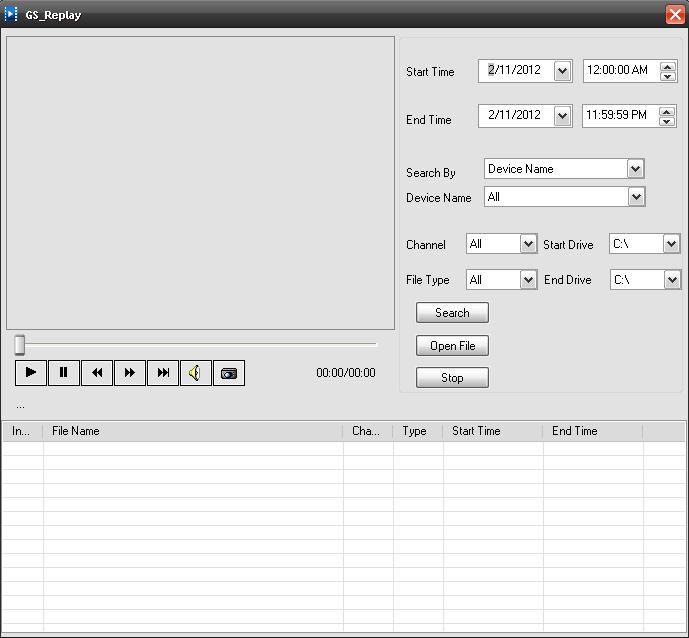This screenshot has height=638, width=689.
Task: Pause the video playback
Action: (x=63, y=373)
